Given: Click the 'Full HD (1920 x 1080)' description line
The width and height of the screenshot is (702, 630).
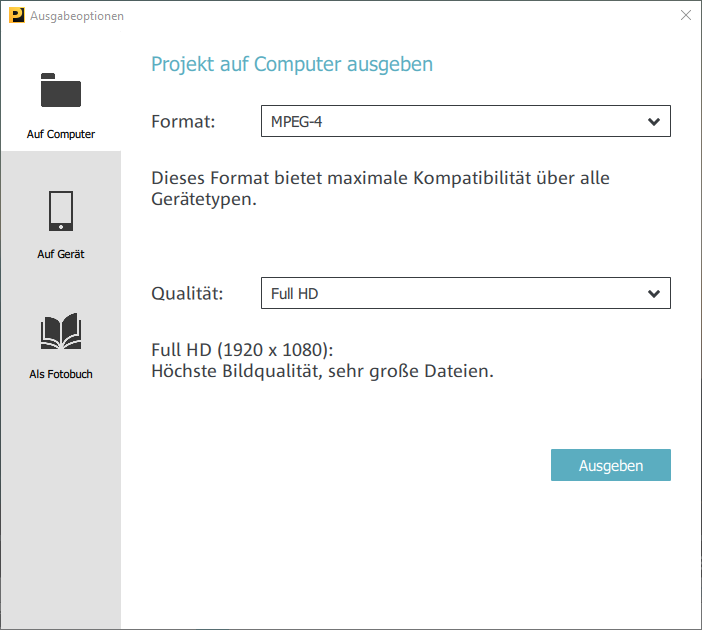Looking at the screenshot, I should pos(242,351).
